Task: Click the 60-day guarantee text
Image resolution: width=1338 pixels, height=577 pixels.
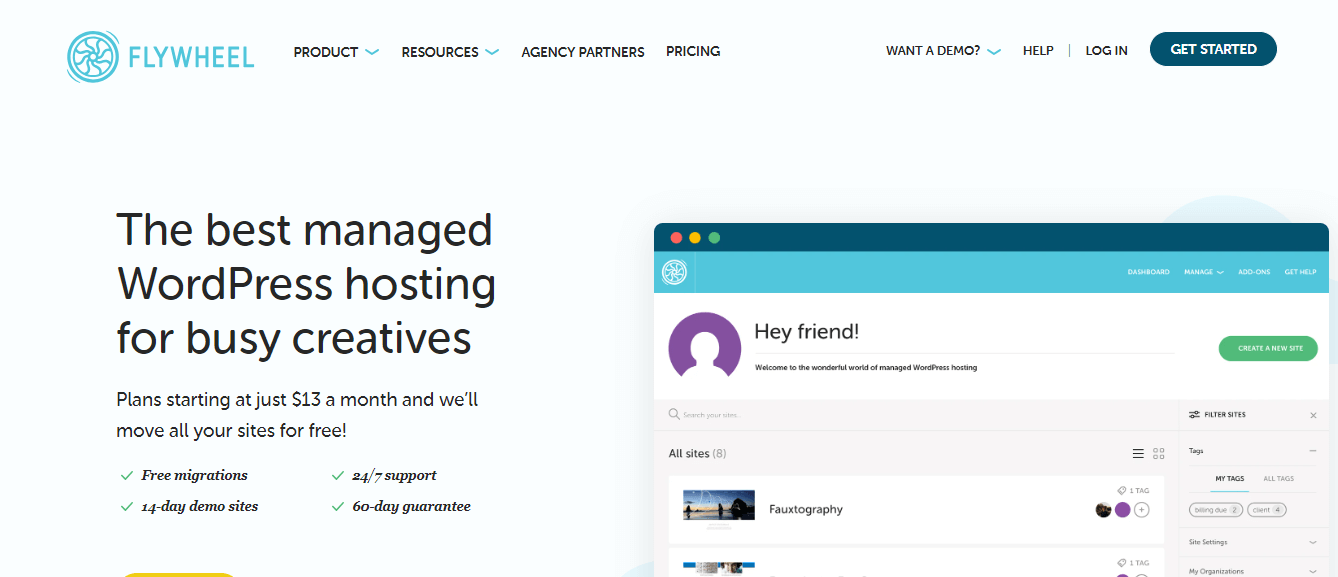Action: pyautogui.click(x=411, y=507)
